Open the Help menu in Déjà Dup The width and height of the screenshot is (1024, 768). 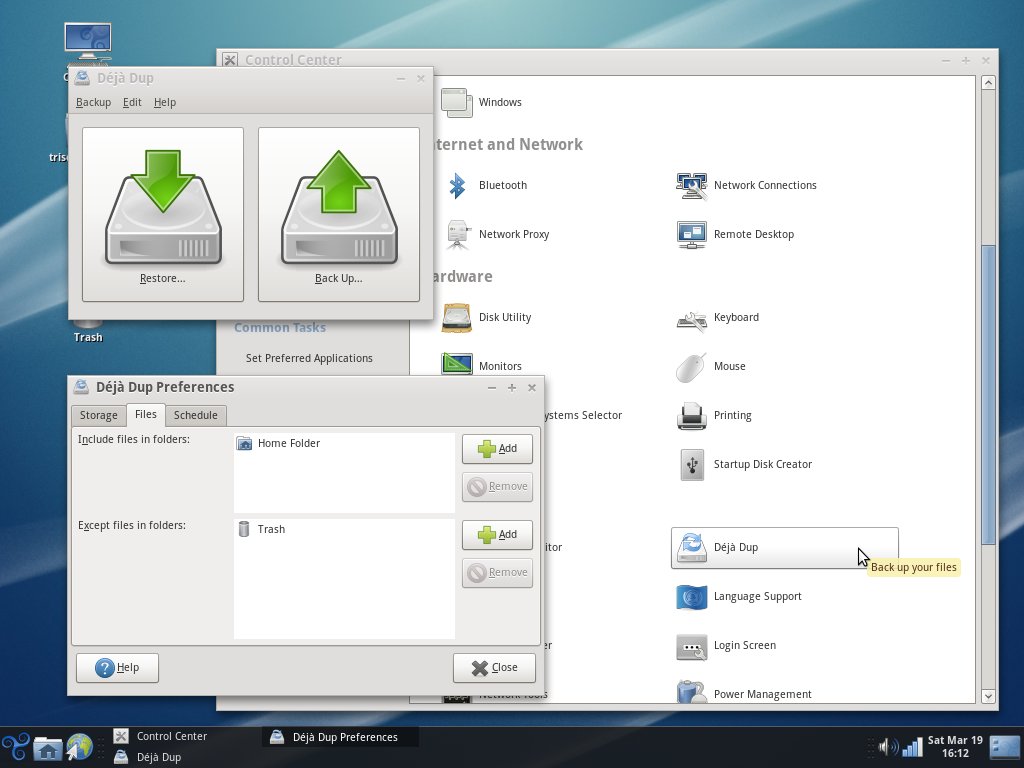click(x=165, y=103)
